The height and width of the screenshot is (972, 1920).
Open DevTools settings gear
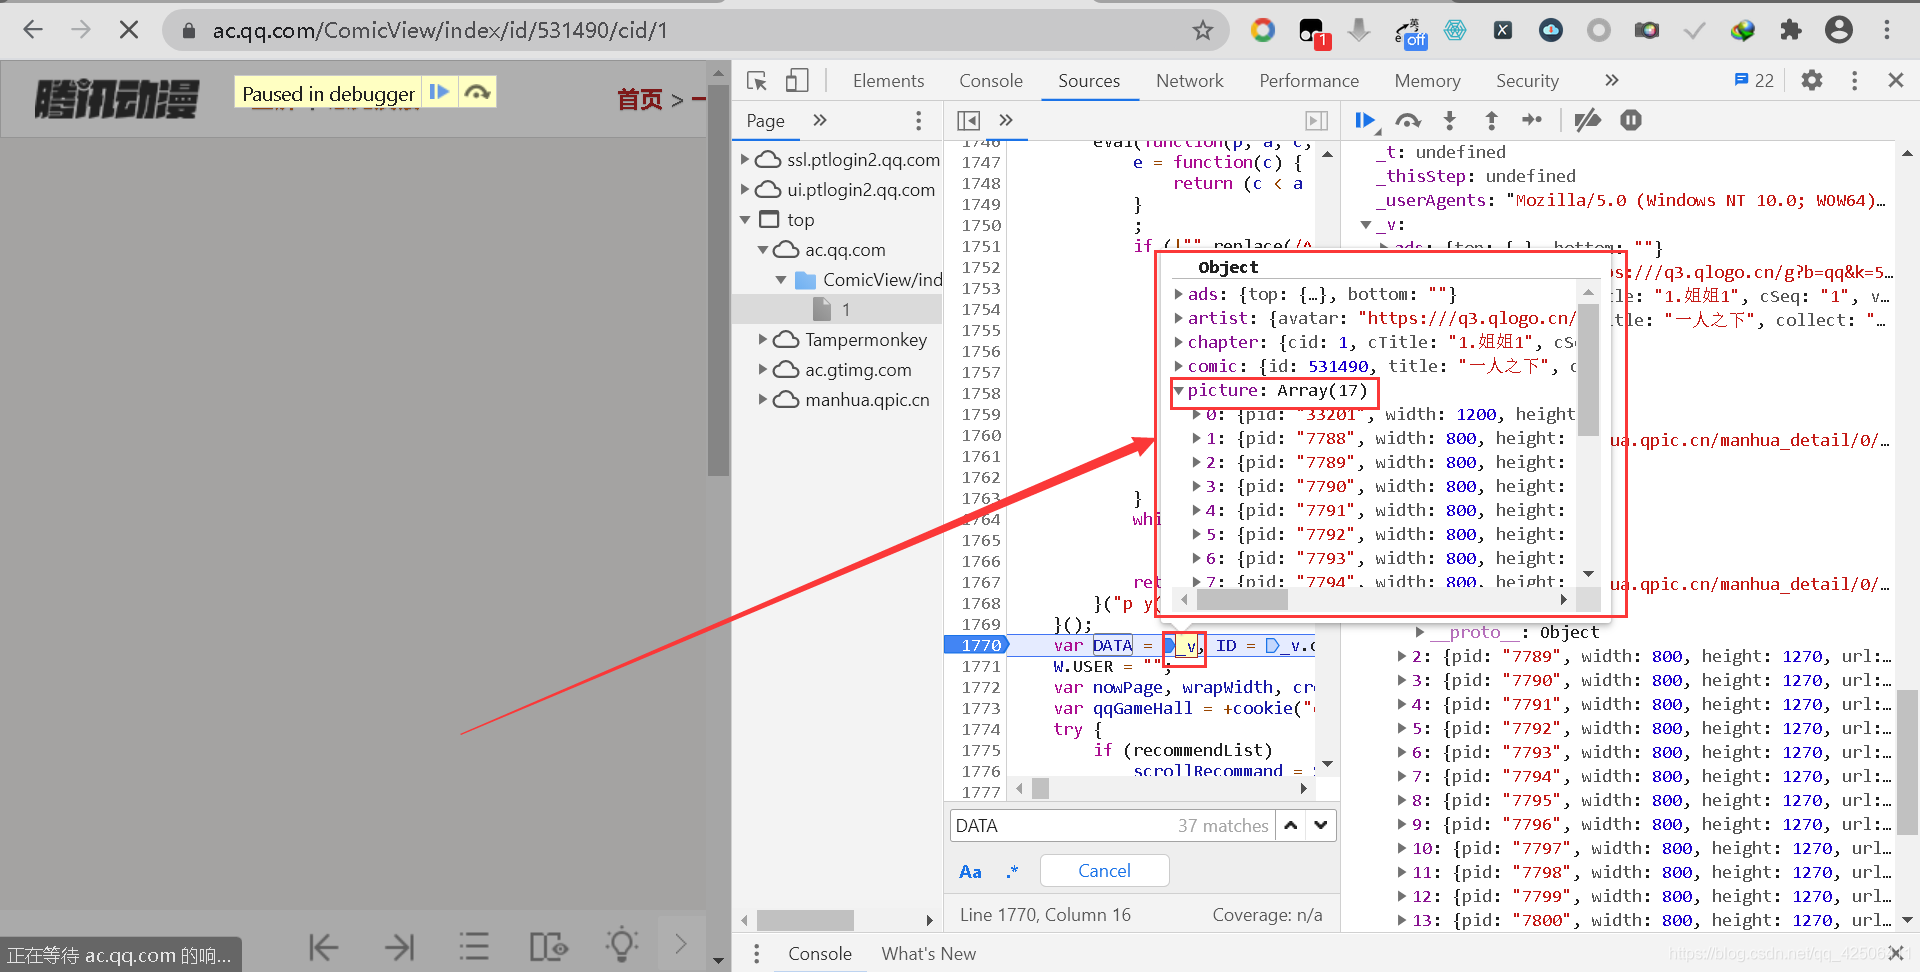(1812, 80)
